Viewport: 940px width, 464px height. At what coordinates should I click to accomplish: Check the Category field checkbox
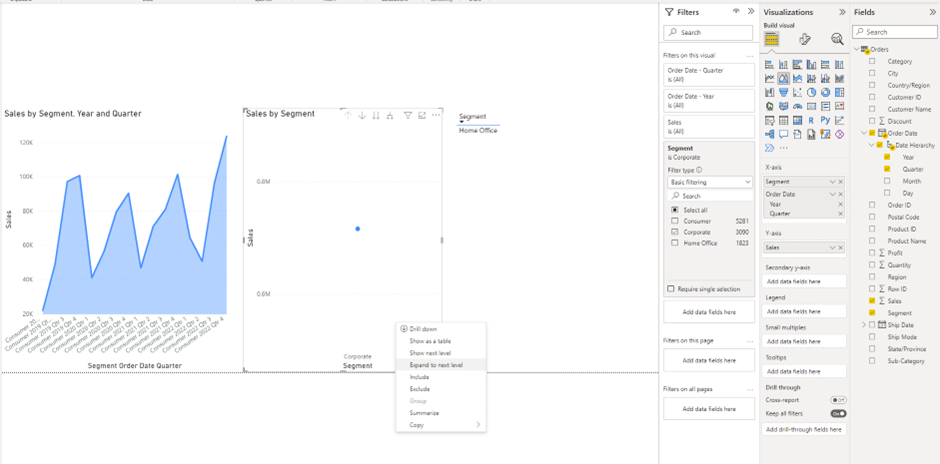[872, 61]
